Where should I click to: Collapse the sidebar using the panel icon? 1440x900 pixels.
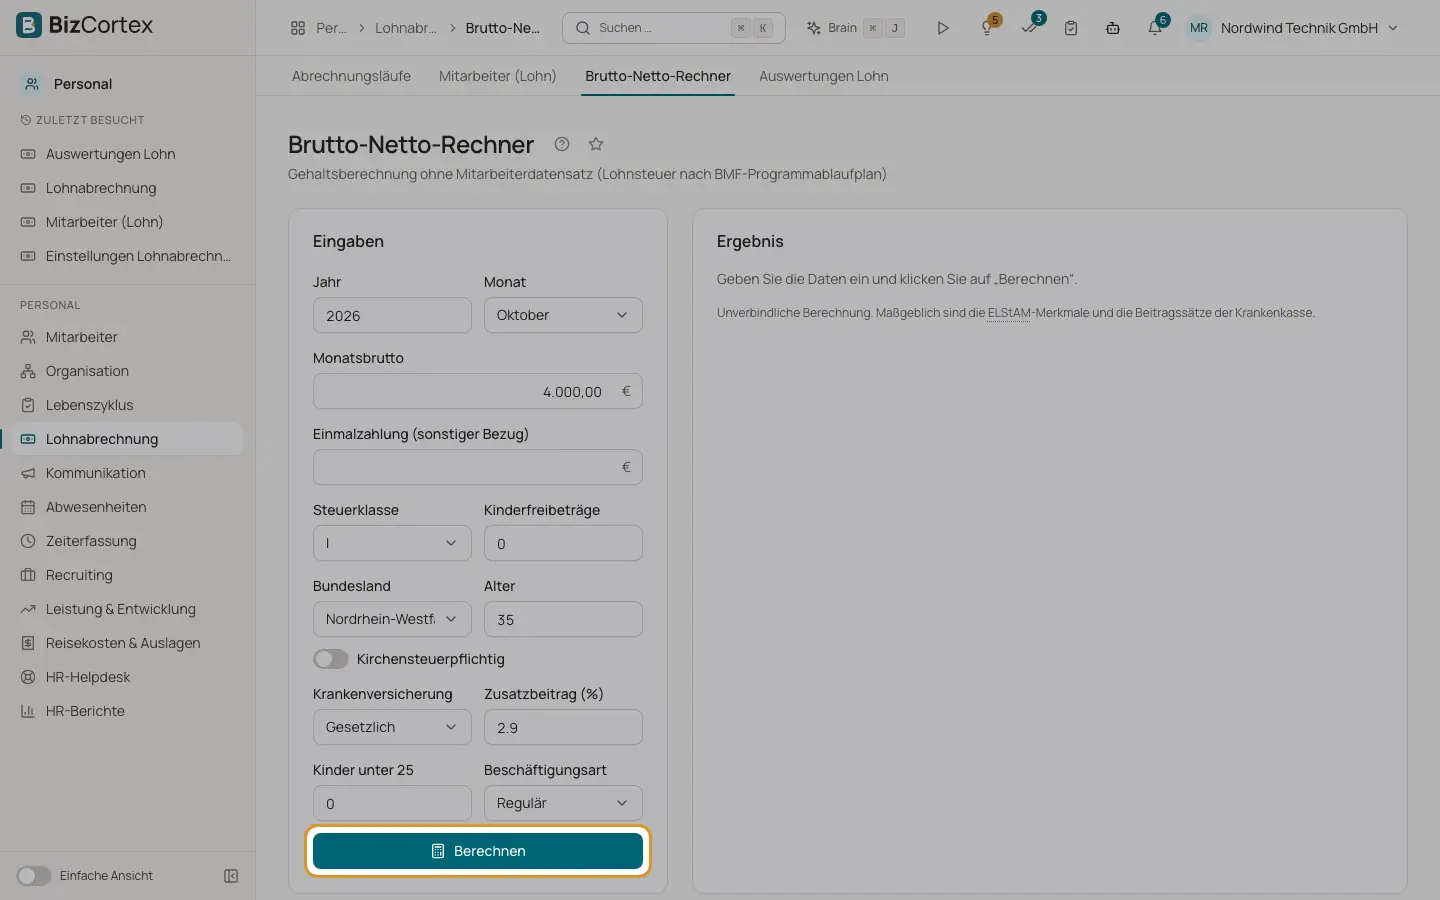(x=231, y=876)
